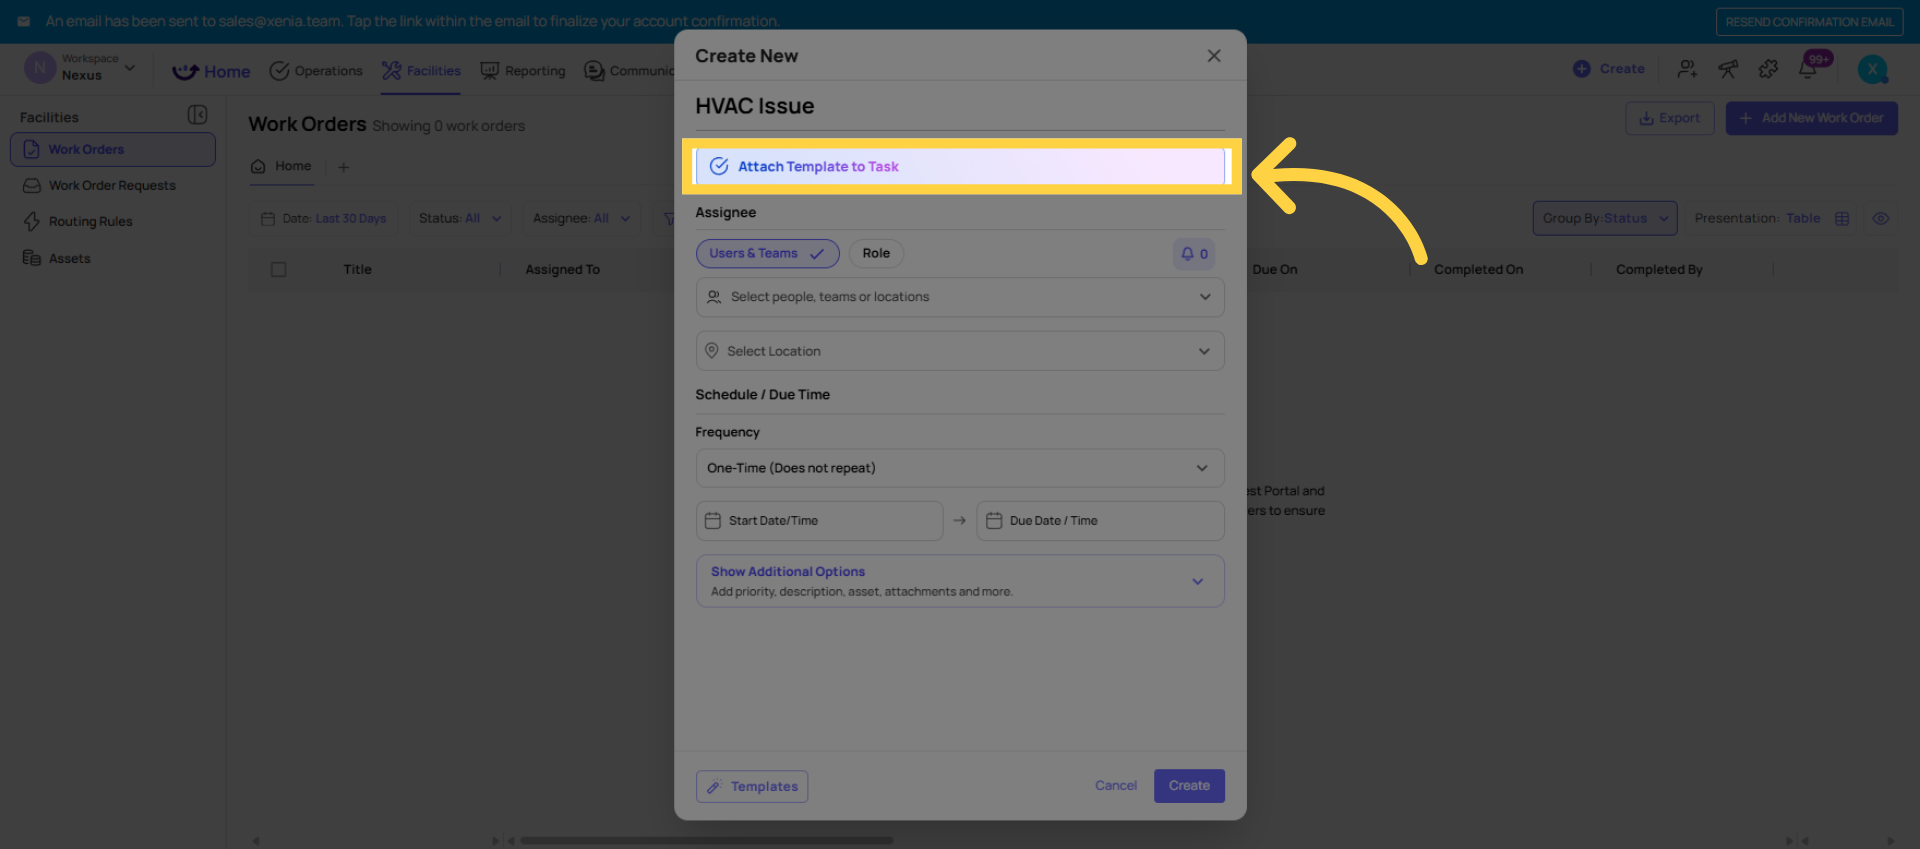Screen dimensions: 1920x849
Task: Select the Users & Teams assignee option
Action: 767,254
